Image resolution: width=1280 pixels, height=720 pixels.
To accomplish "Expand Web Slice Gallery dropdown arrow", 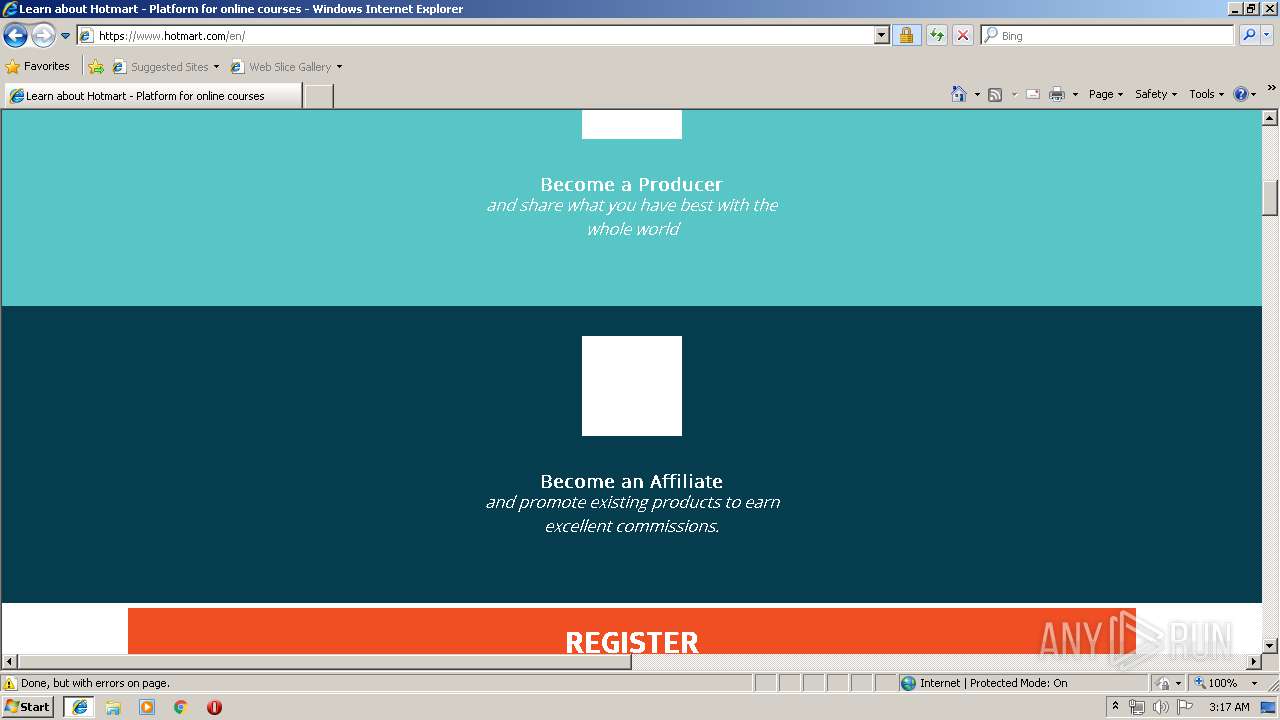I will coord(339,67).
